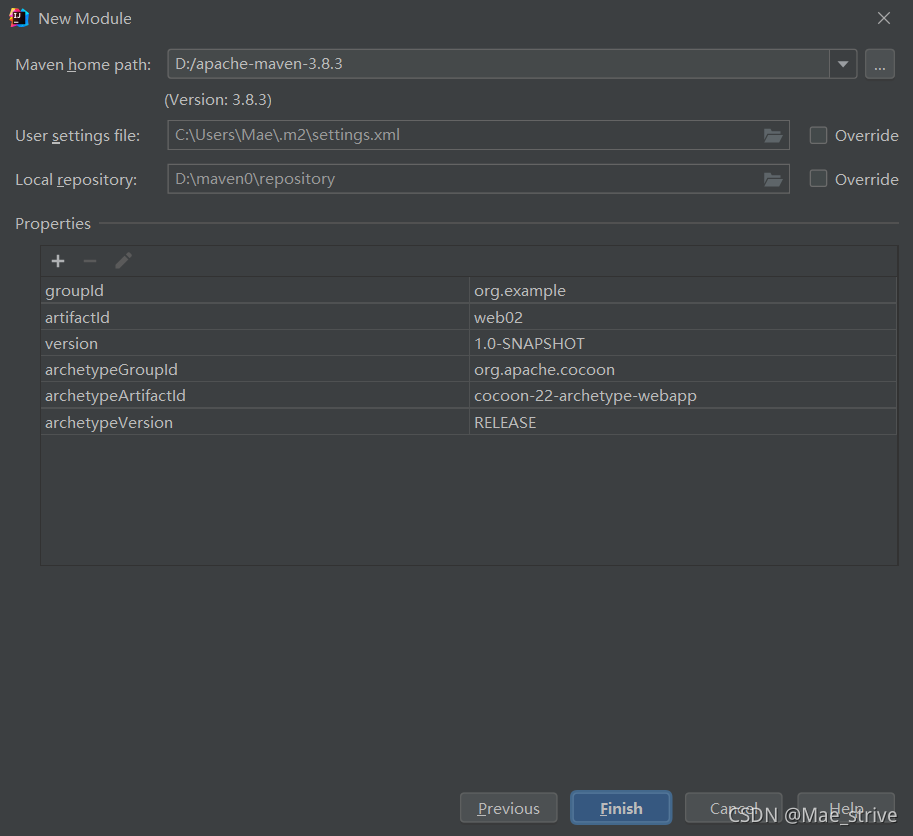The image size is (913, 836).
Task: Open folder browser for Local repository
Action: (x=773, y=179)
